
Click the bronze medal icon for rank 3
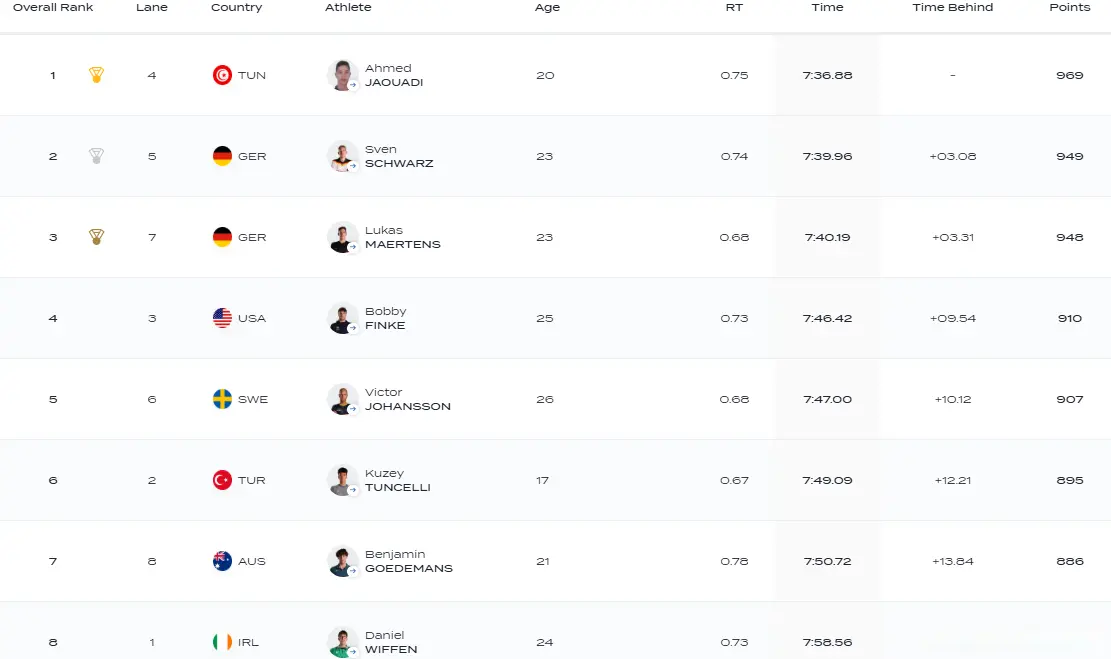(x=96, y=237)
